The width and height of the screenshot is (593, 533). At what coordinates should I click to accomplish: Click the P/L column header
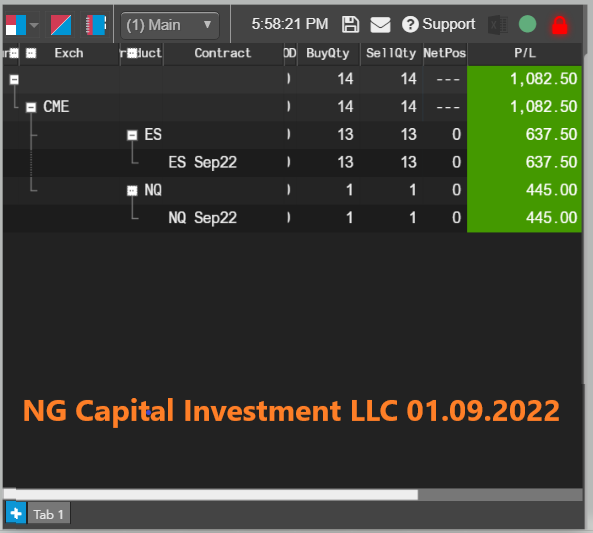(525, 53)
